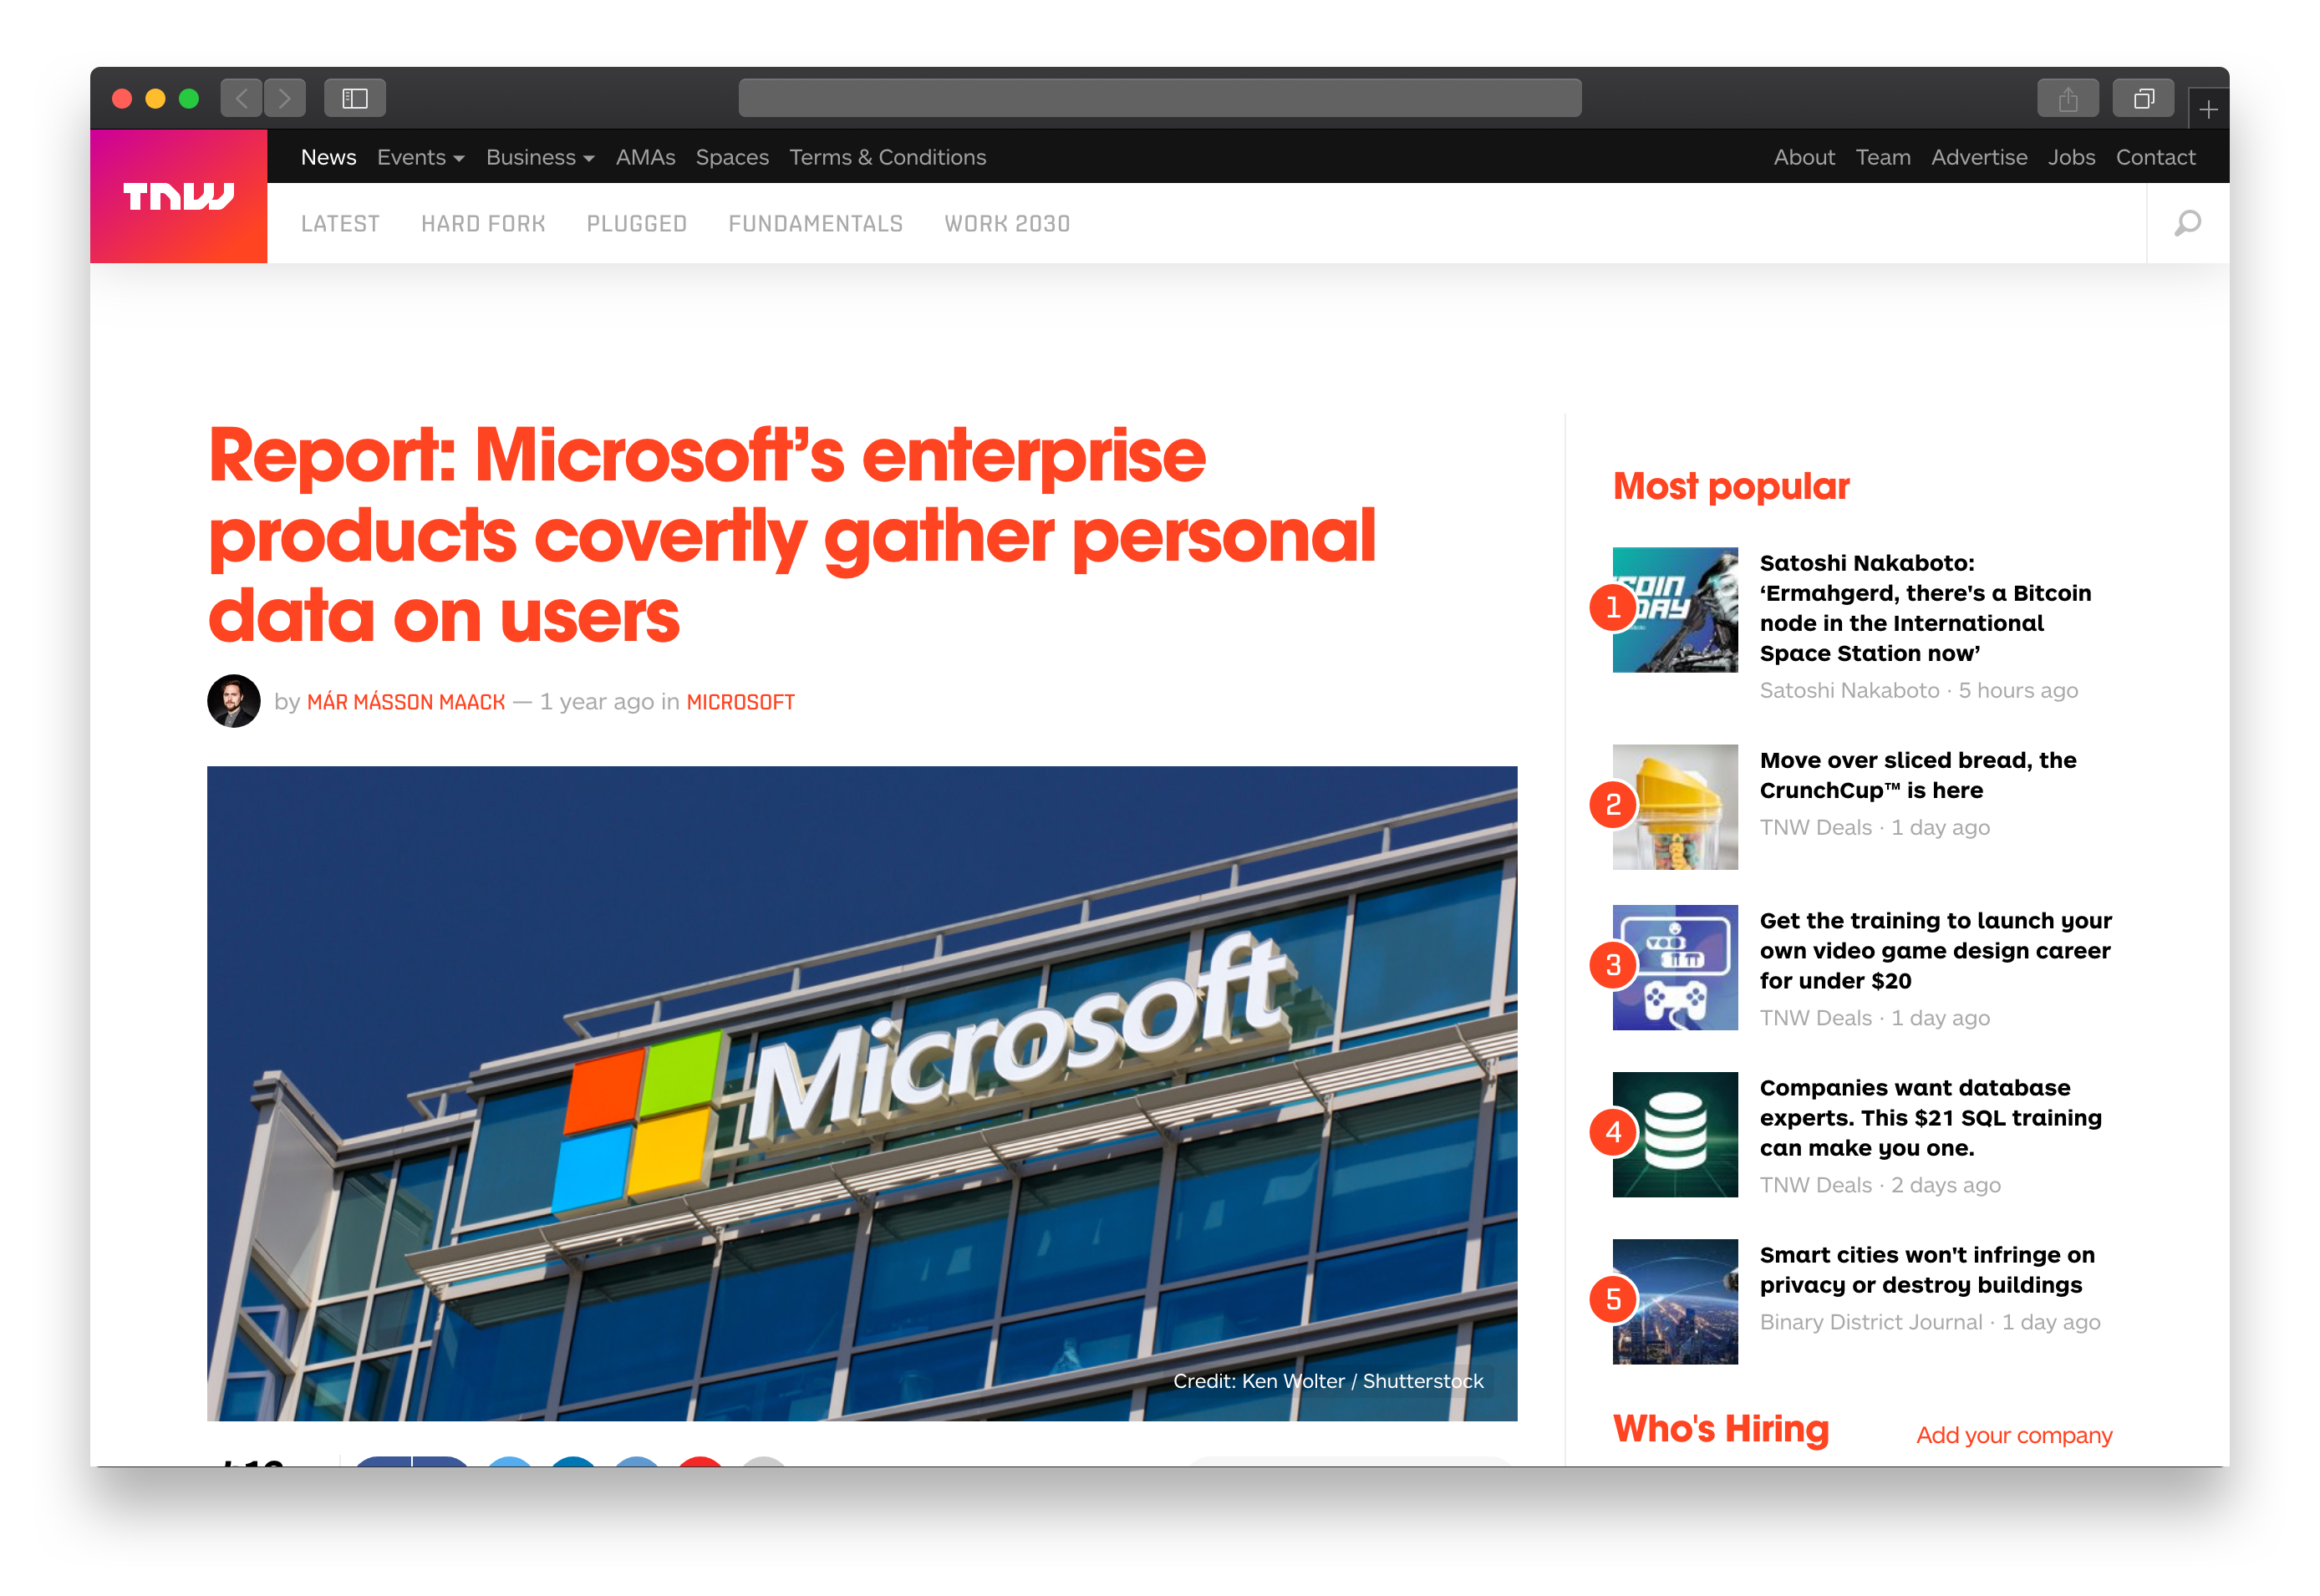The height and width of the screenshot is (1596, 2320).
Task: Click 'Satoshi Nakaboto · 5 hours ago' byline
Action: (1918, 690)
